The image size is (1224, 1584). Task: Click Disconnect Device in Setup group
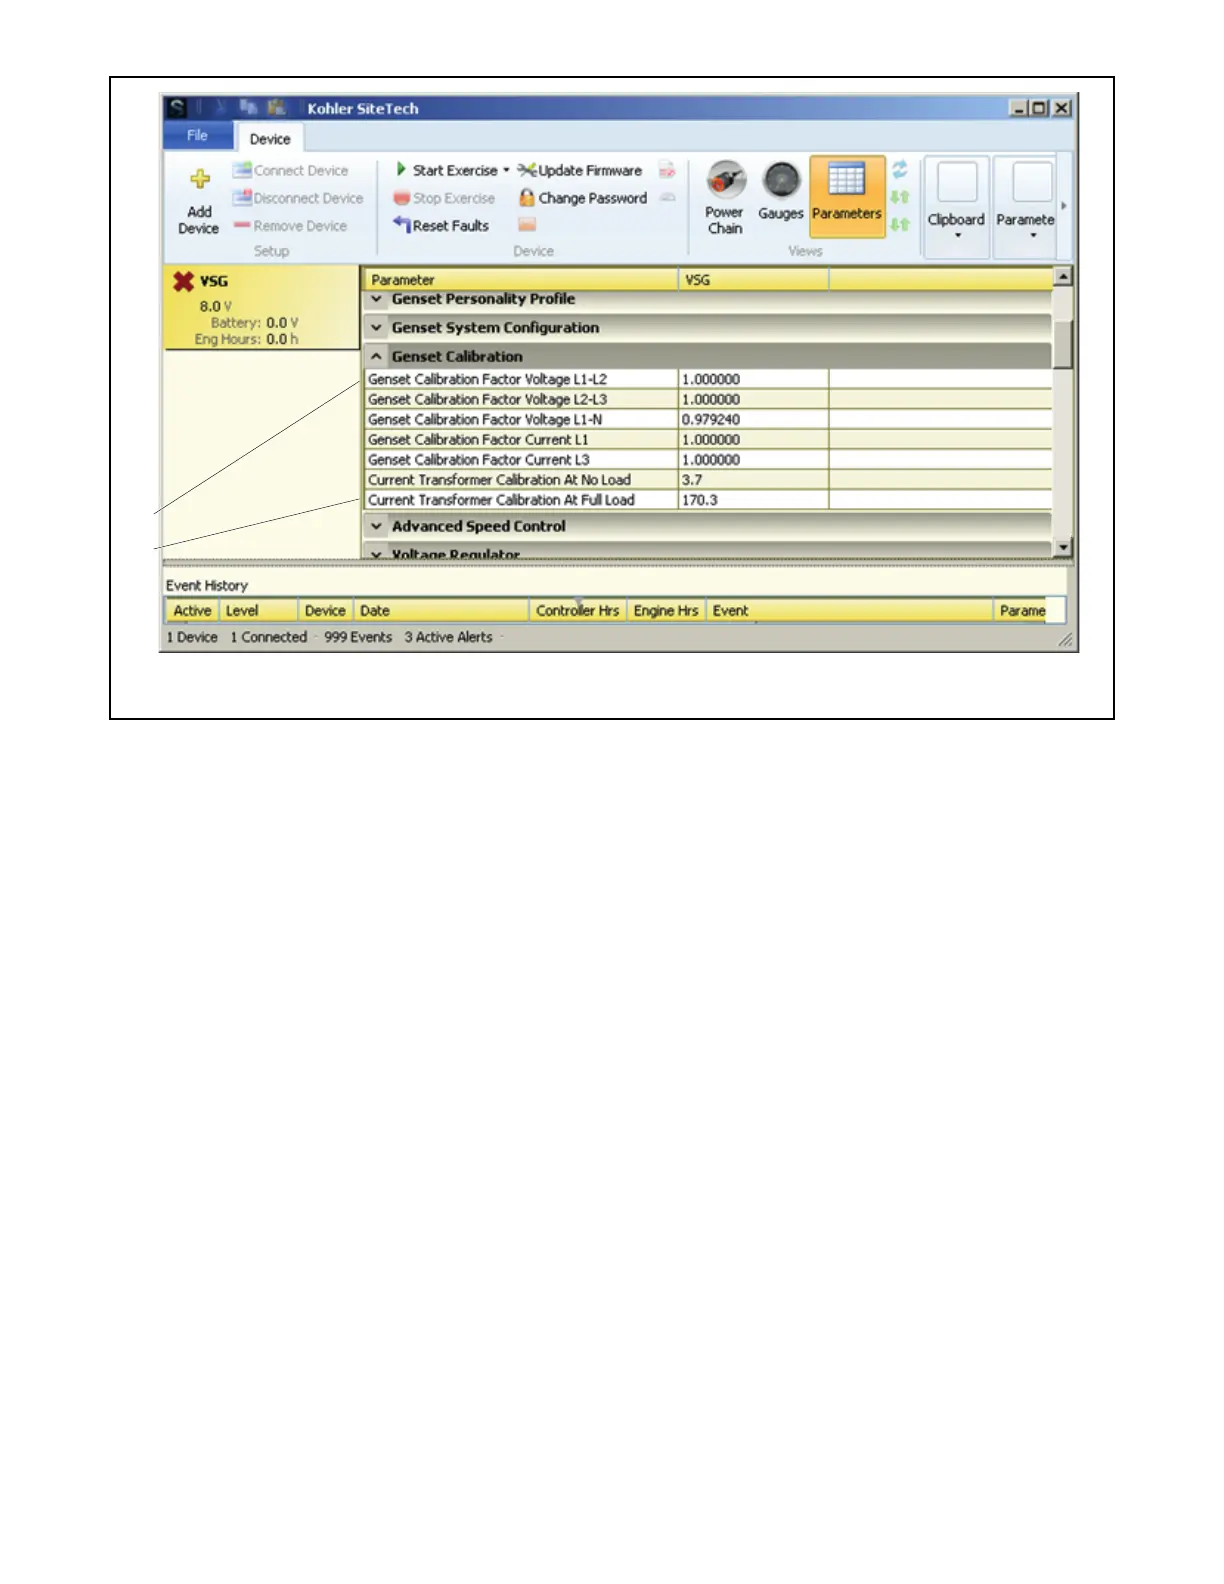pos(298,198)
